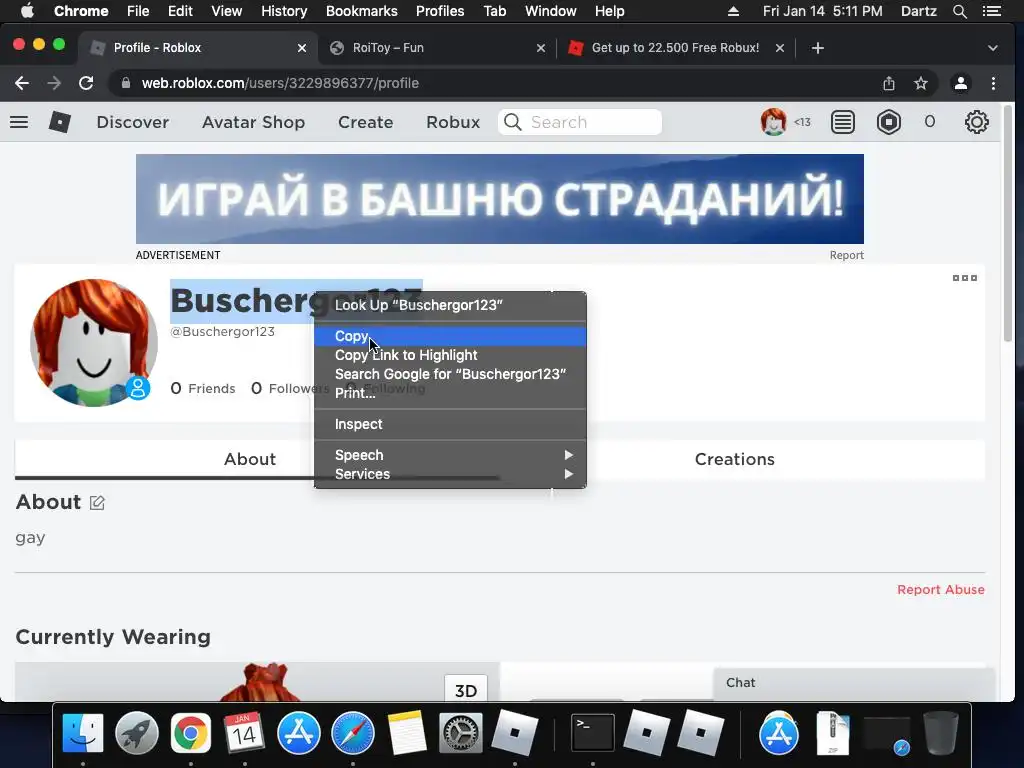The height and width of the screenshot is (768, 1024).
Task: Click the search magnifier icon in Roblox
Action: (x=513, y=122)
